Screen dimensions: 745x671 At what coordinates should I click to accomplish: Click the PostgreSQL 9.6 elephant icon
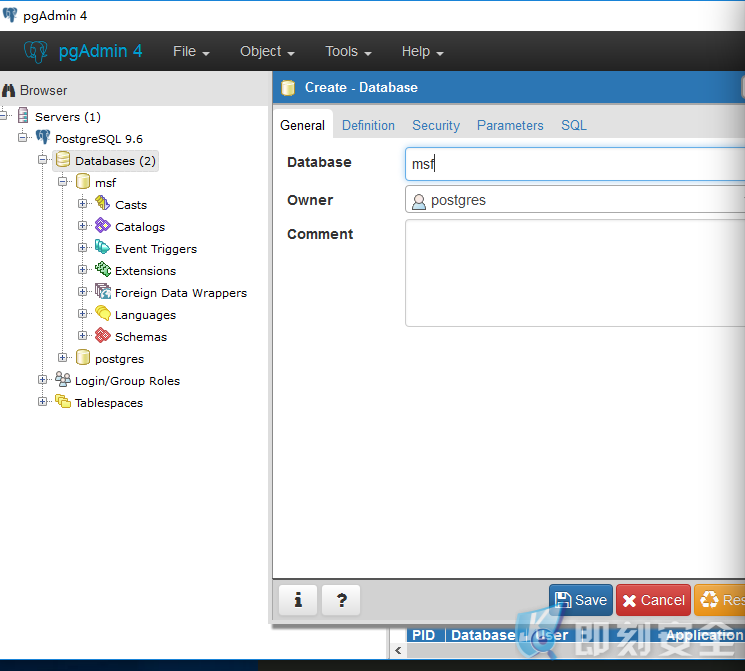[x=43, y=138]
